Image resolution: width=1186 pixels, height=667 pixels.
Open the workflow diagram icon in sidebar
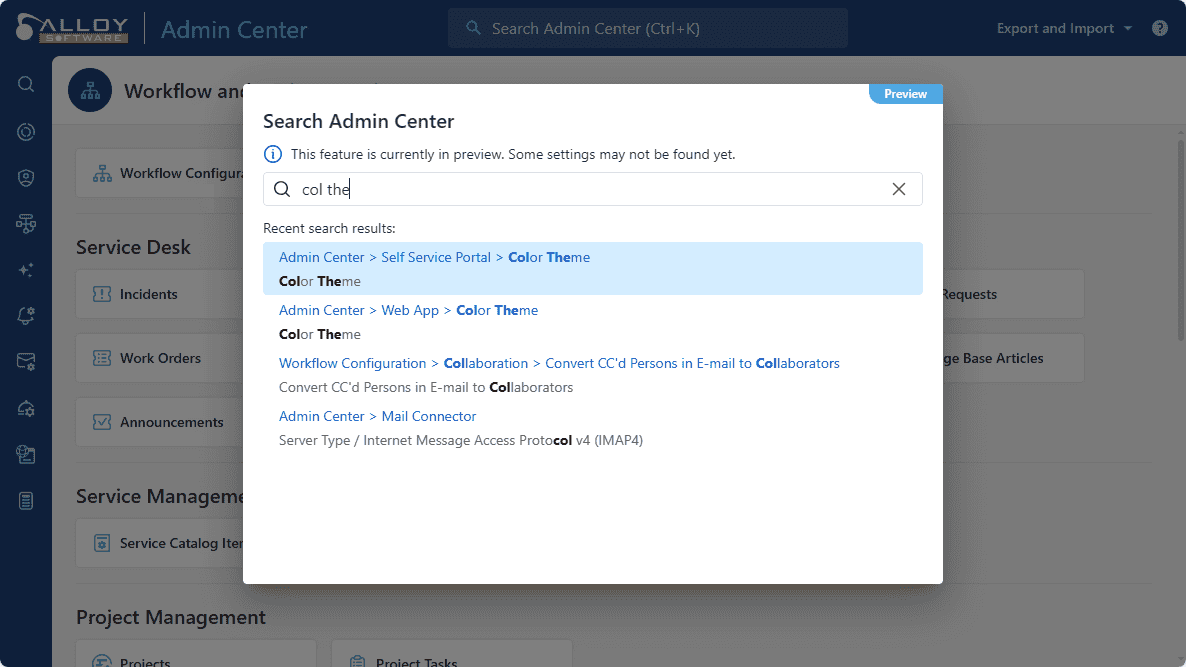[x=26, y=224]
